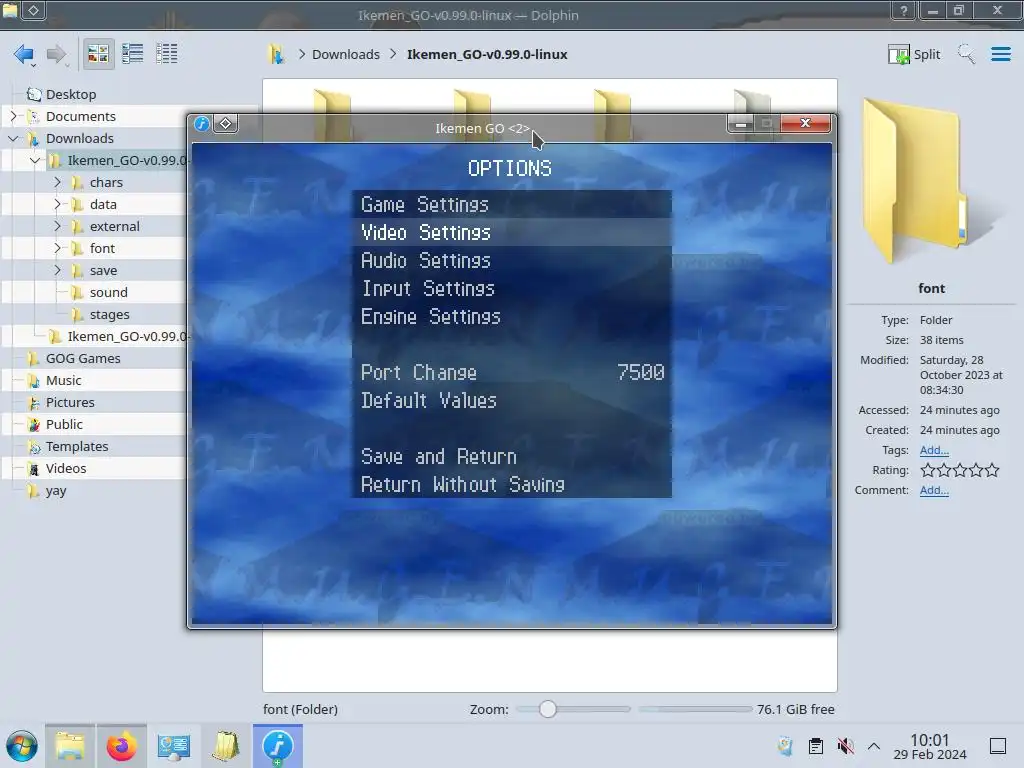This screenshot has width=1024, height=768.
Task: Set rating to five stars
Action: tap(992, 470)
